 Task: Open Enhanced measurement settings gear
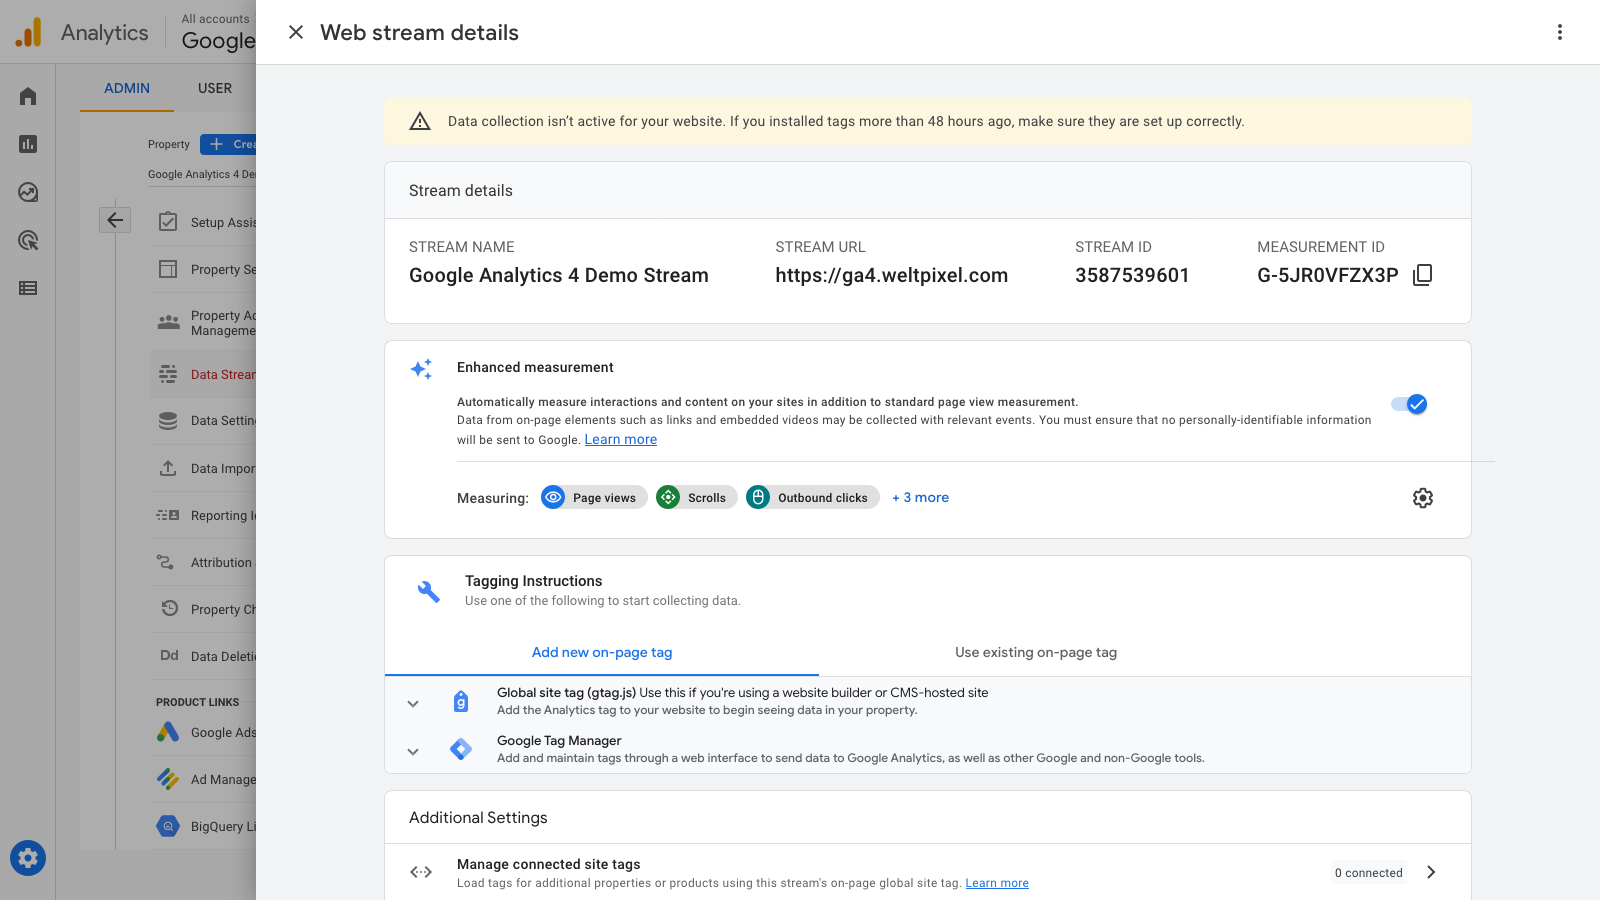click(1422, 498)
